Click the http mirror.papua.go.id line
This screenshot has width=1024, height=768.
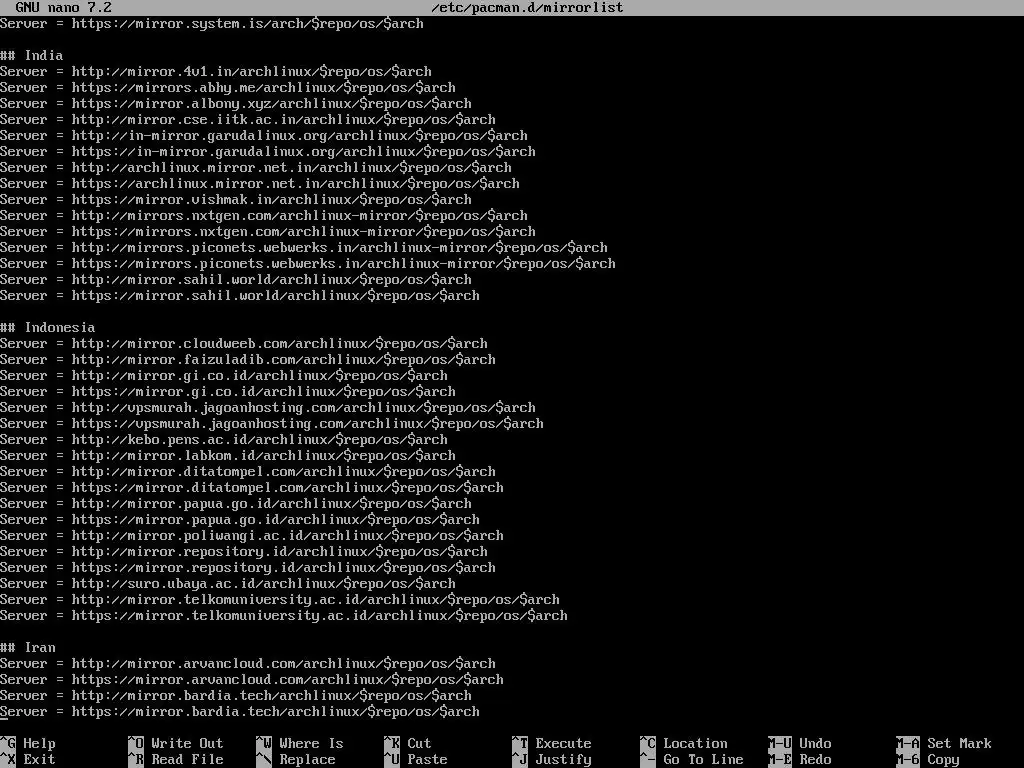(236, 504)
